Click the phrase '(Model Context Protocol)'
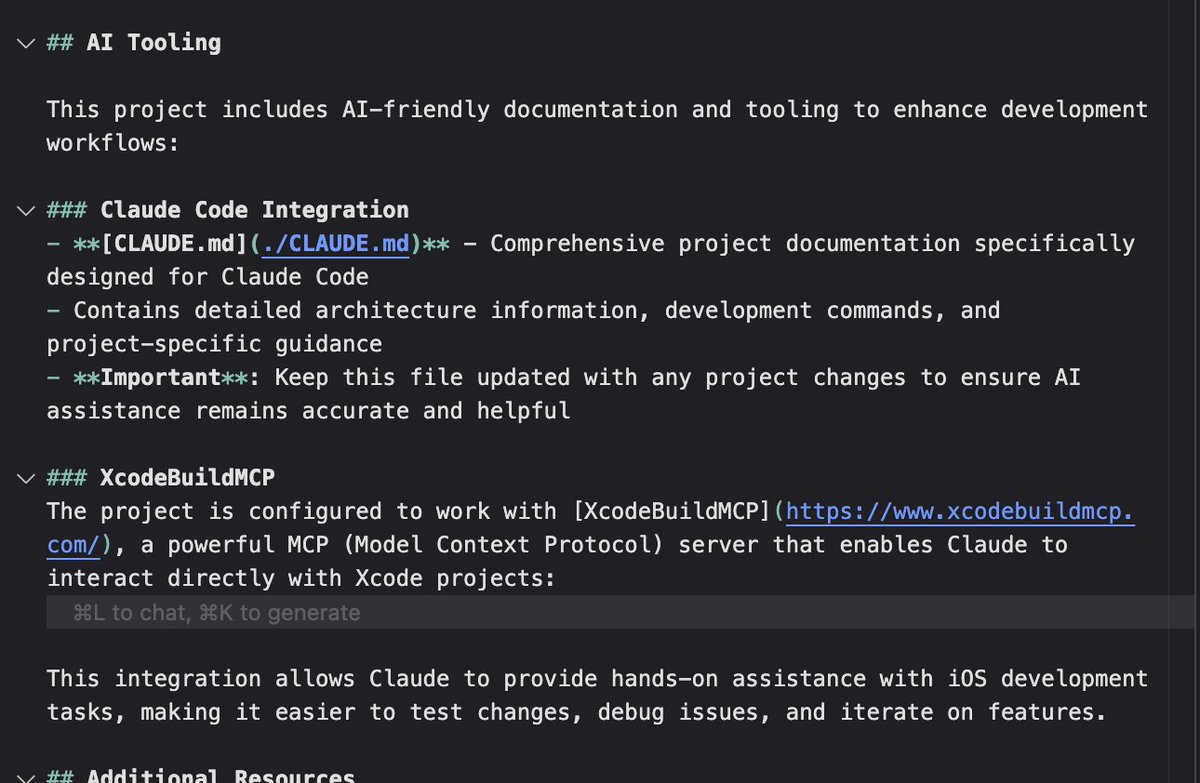Viewport: 1200px width, 783px height. (503, 545)
